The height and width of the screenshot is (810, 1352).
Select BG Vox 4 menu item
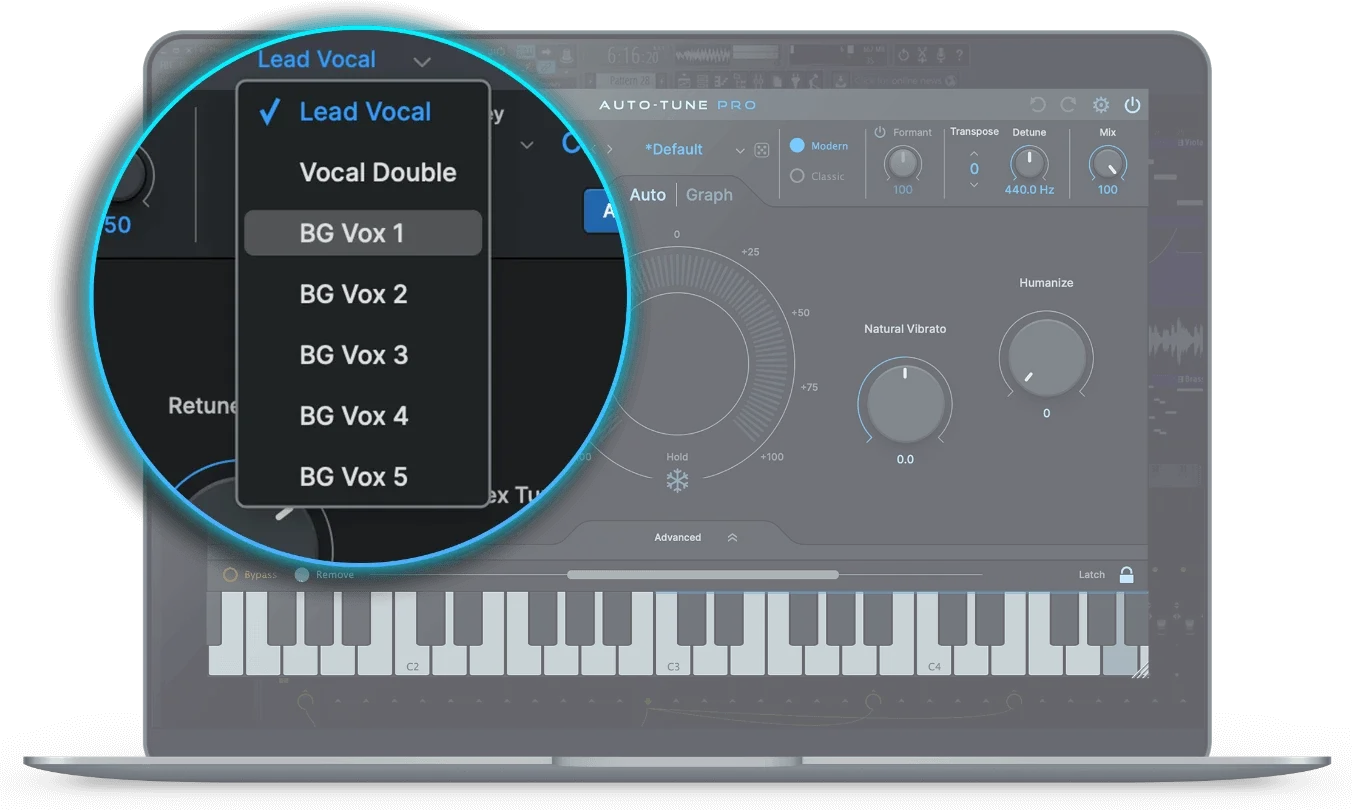363,416
